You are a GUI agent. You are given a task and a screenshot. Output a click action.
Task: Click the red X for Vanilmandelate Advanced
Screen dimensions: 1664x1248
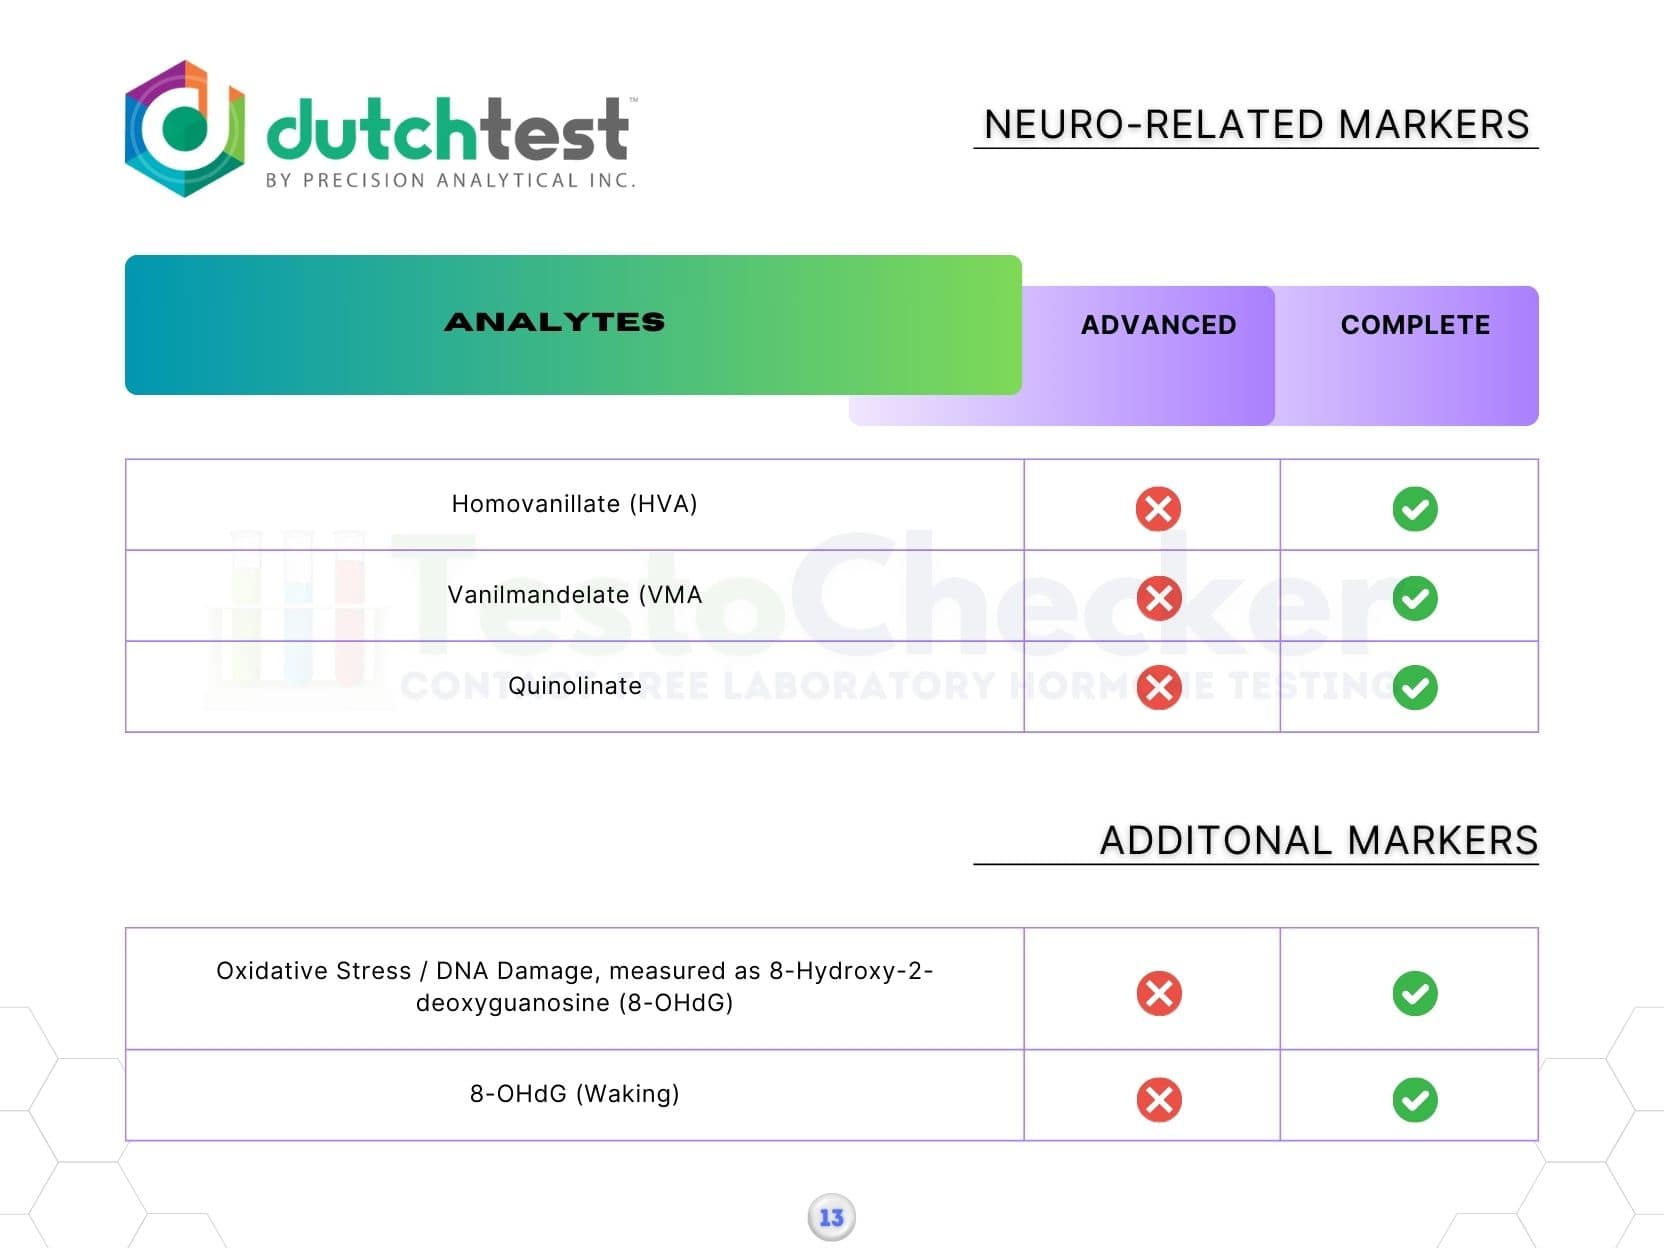[1158, 598]
